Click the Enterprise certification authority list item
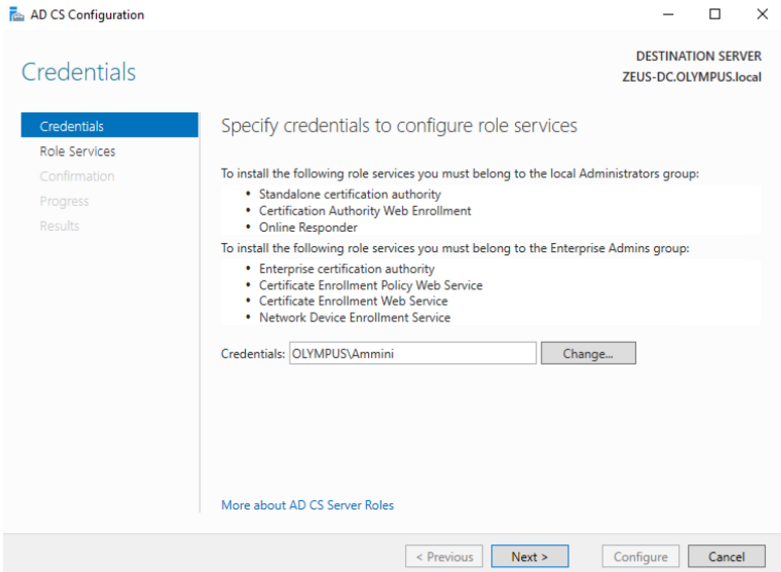 click(346, 269)
